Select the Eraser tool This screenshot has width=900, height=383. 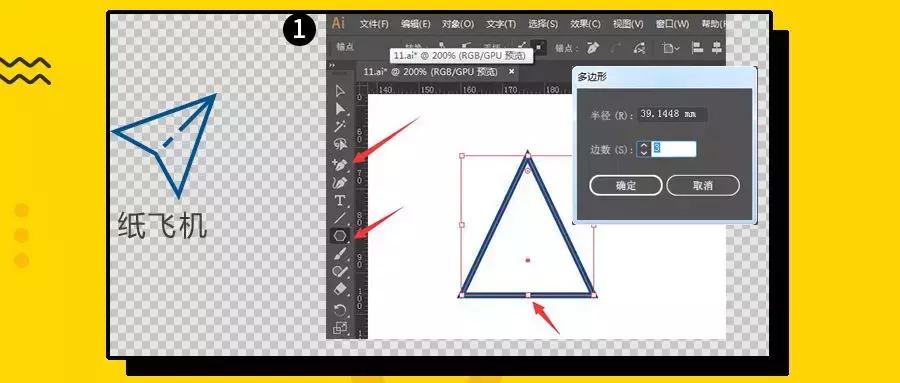(340, 289)
